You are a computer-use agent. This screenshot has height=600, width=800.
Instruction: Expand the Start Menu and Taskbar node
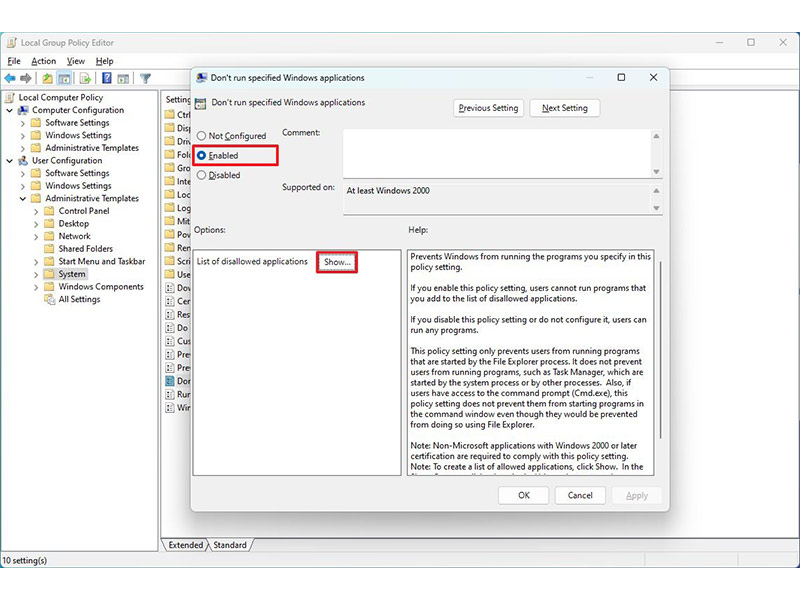(36, 262)
